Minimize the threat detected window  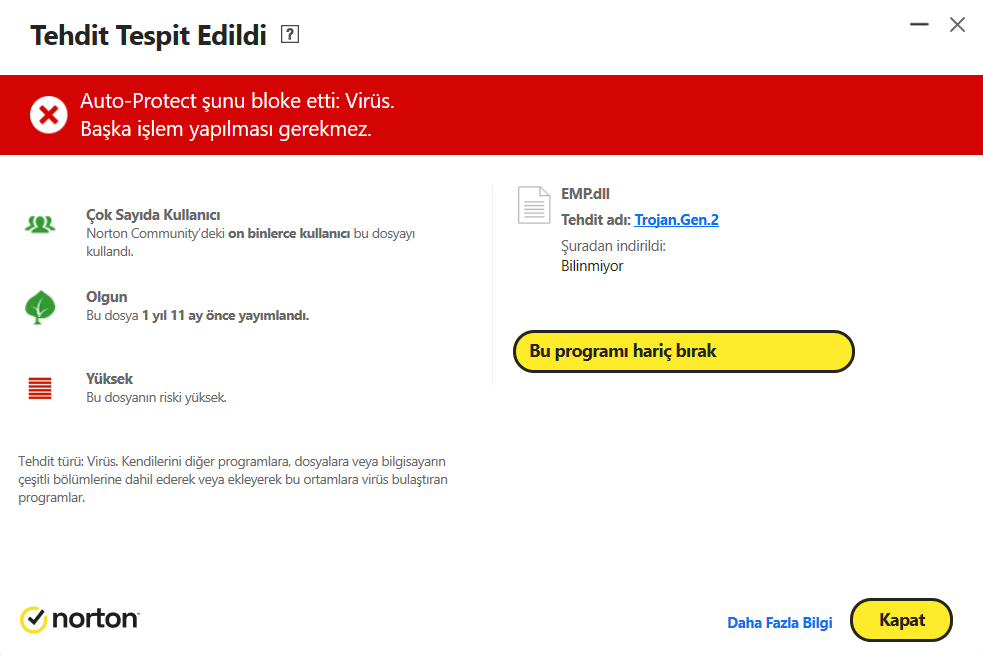click(919, 24)
